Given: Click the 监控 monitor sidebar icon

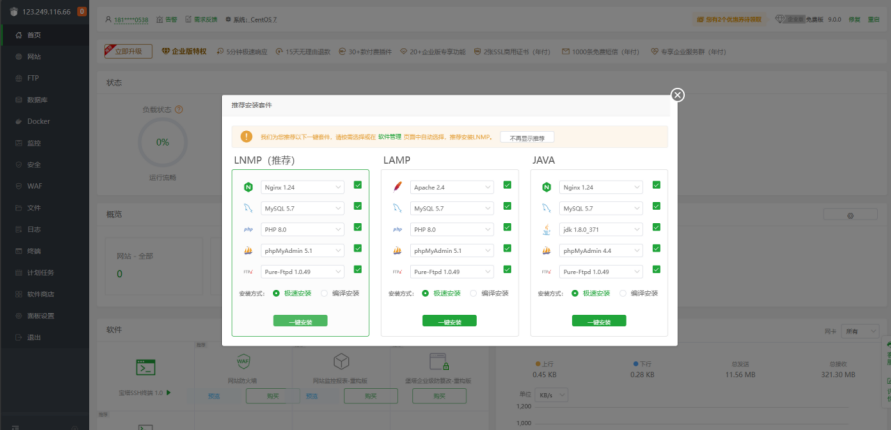Looking at the screenshot, I should tap(19, 143).
